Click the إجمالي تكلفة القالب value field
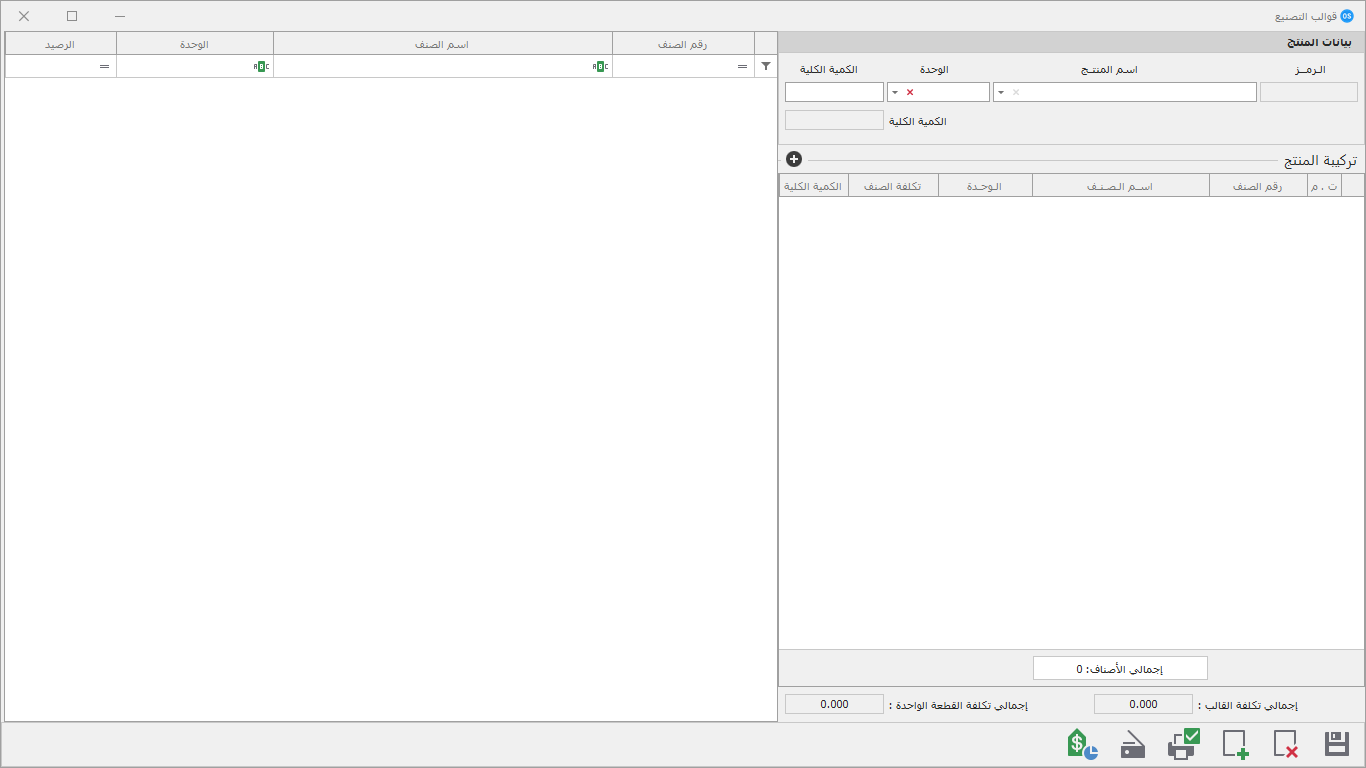The height and width of the screenshot is (768, 1366). 1143,704
